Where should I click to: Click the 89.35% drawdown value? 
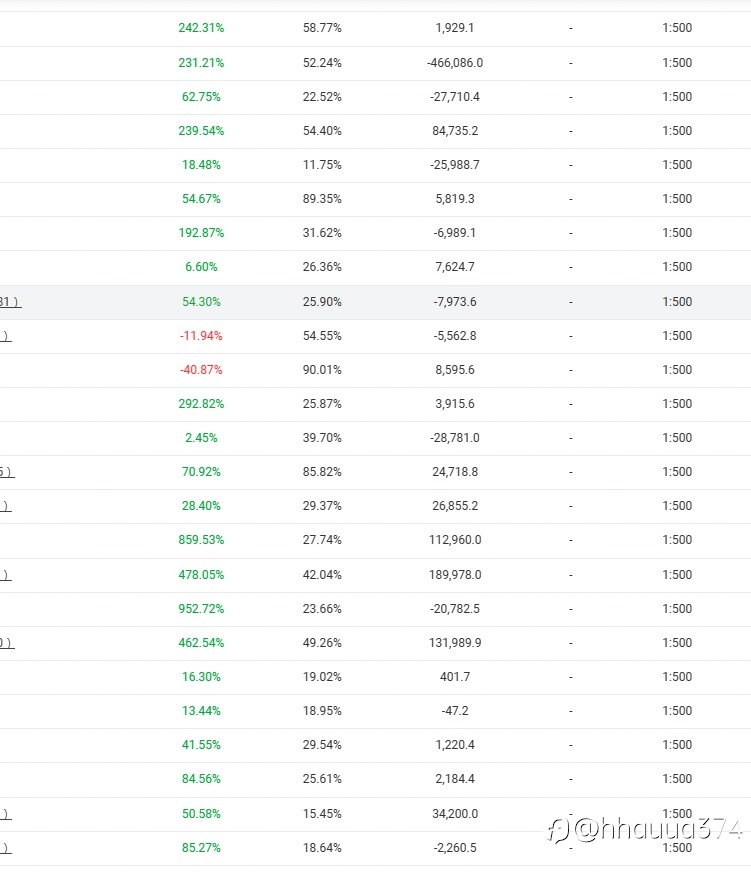pos(322,199)
